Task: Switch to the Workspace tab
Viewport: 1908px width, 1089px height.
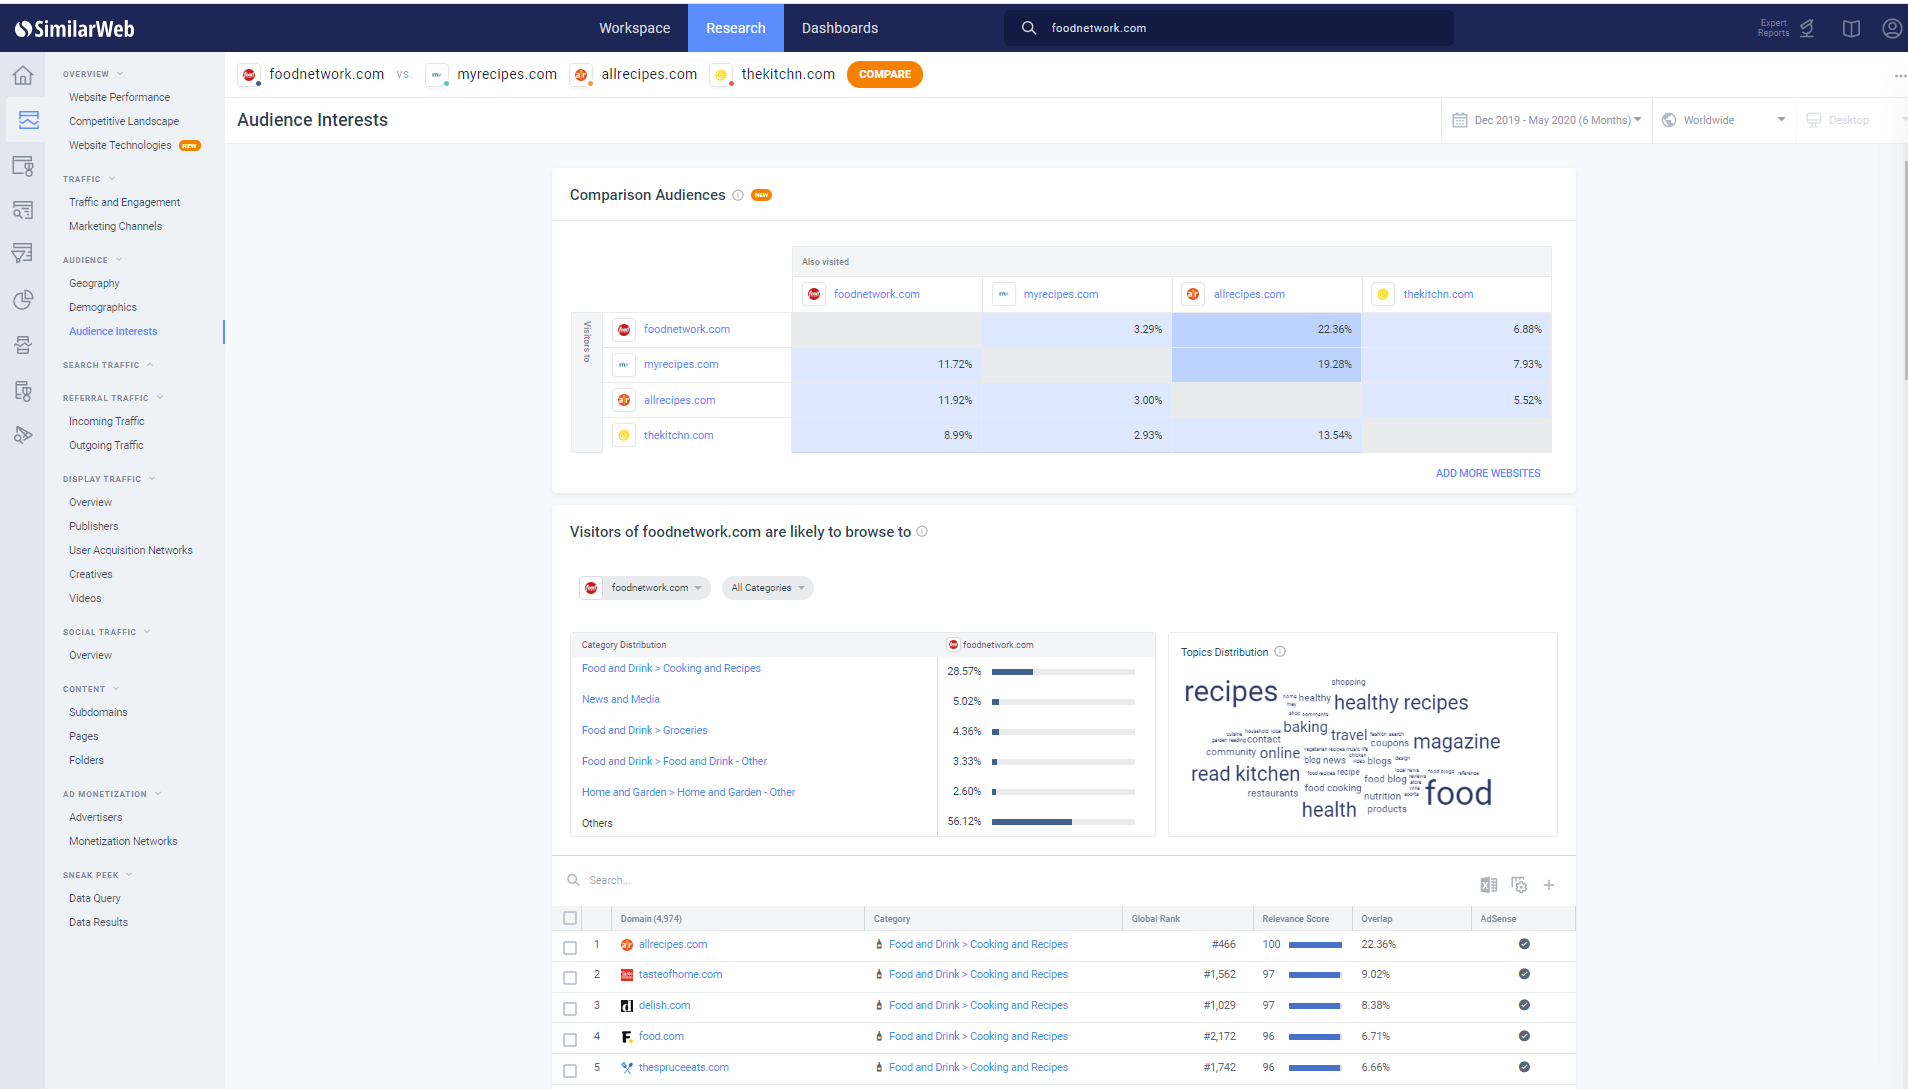Action: 635,28
